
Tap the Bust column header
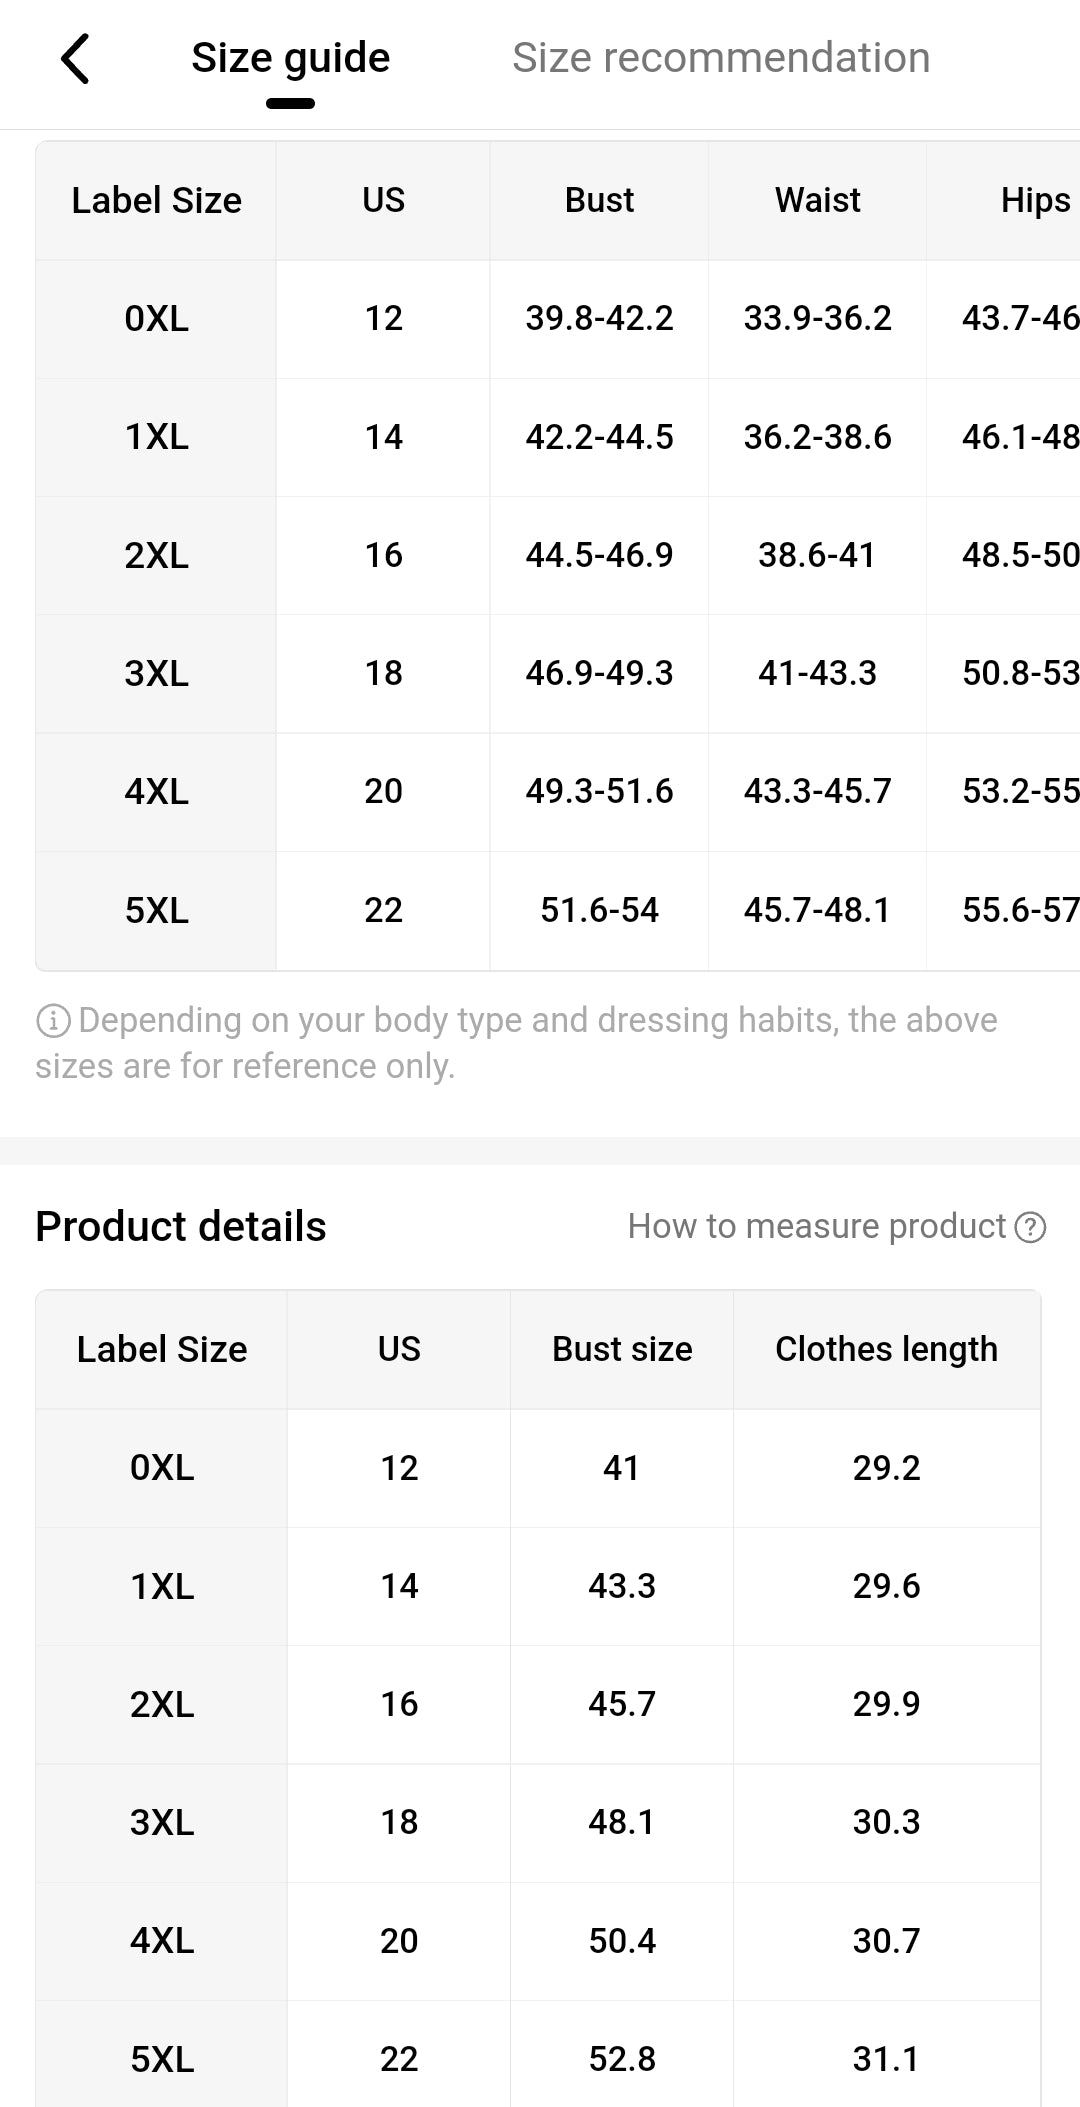click(599, 200)
